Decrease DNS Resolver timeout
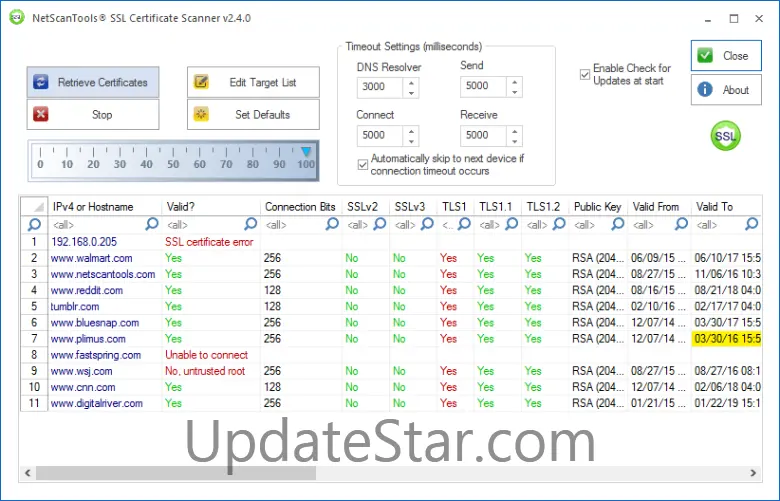Viewport: 780px width, 501px height. 411,93
